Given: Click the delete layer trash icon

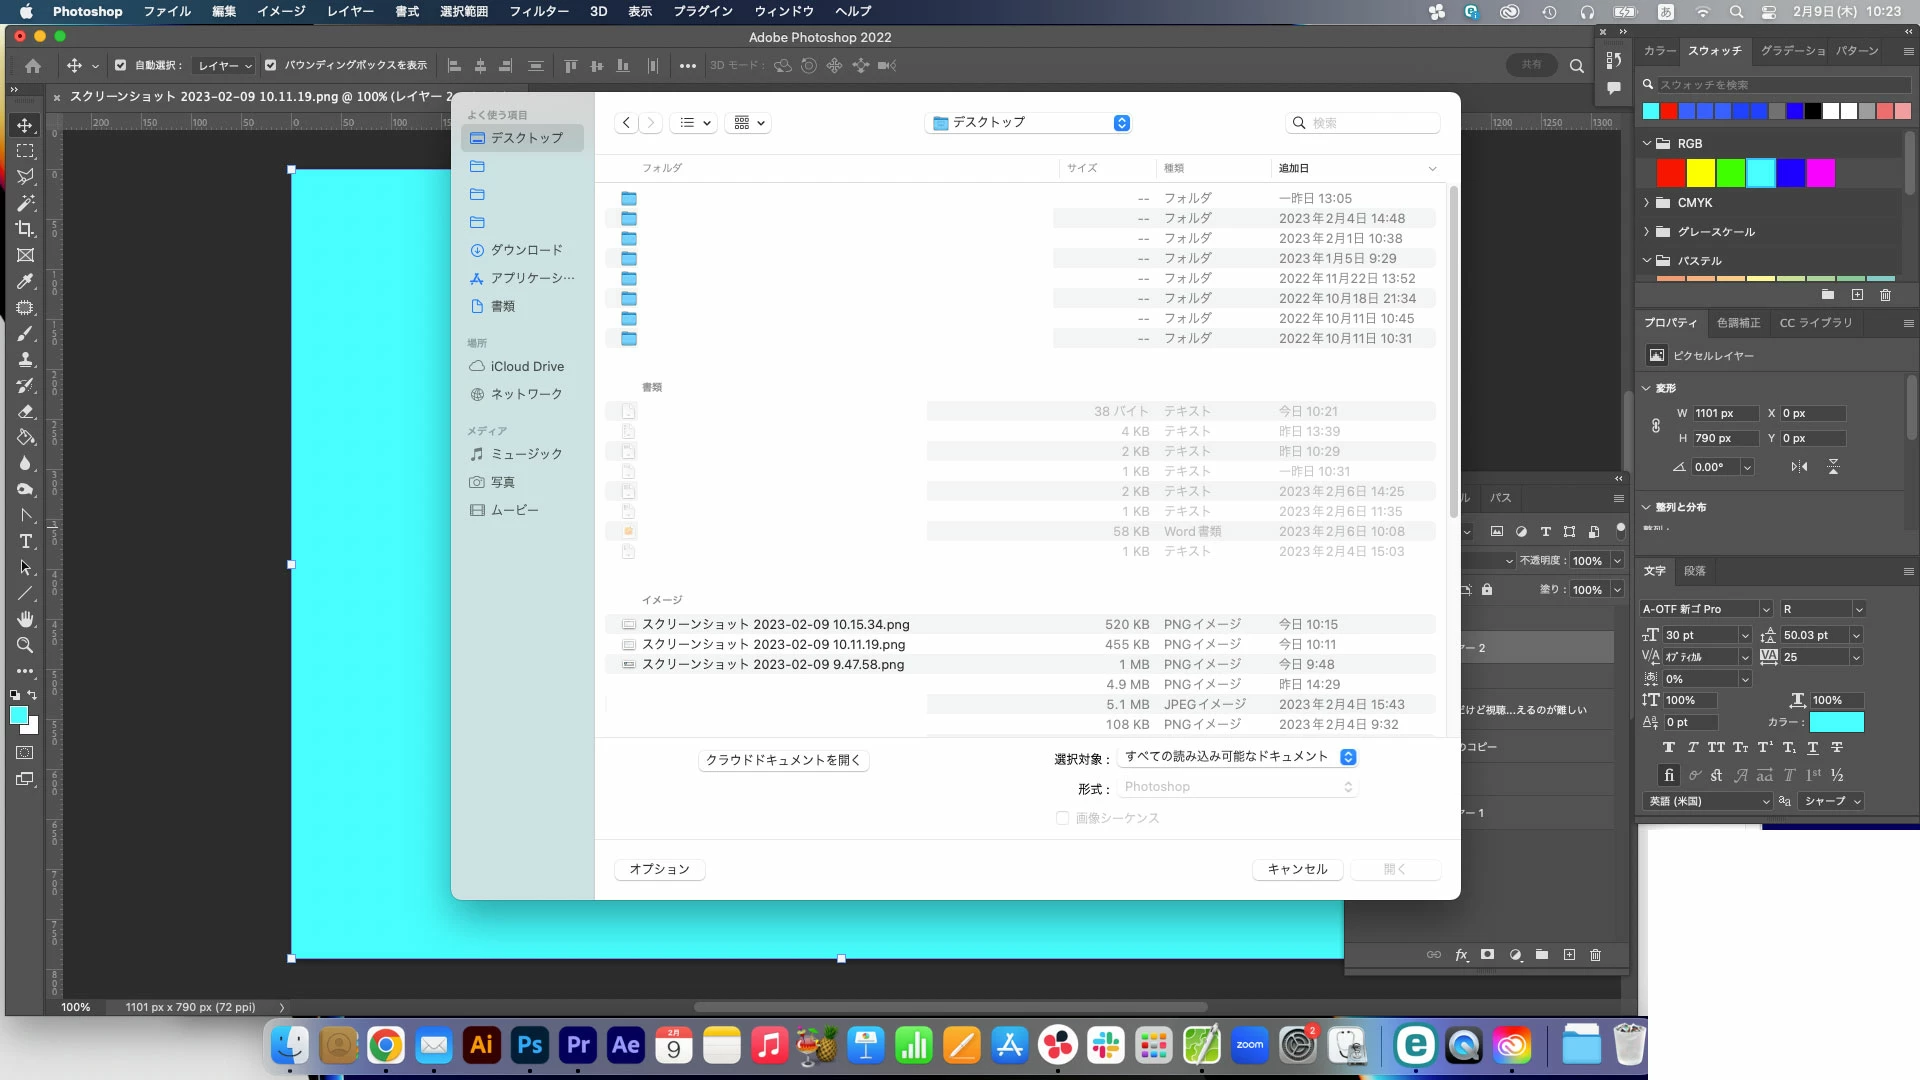Looking at the screenshot, I should click(1595, 955).
